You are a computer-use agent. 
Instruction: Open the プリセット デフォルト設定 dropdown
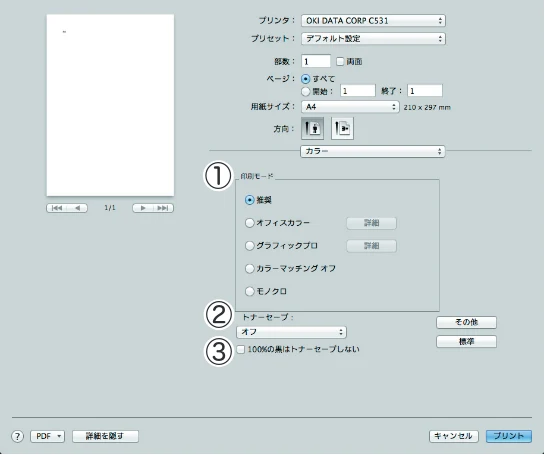point(373,39)
